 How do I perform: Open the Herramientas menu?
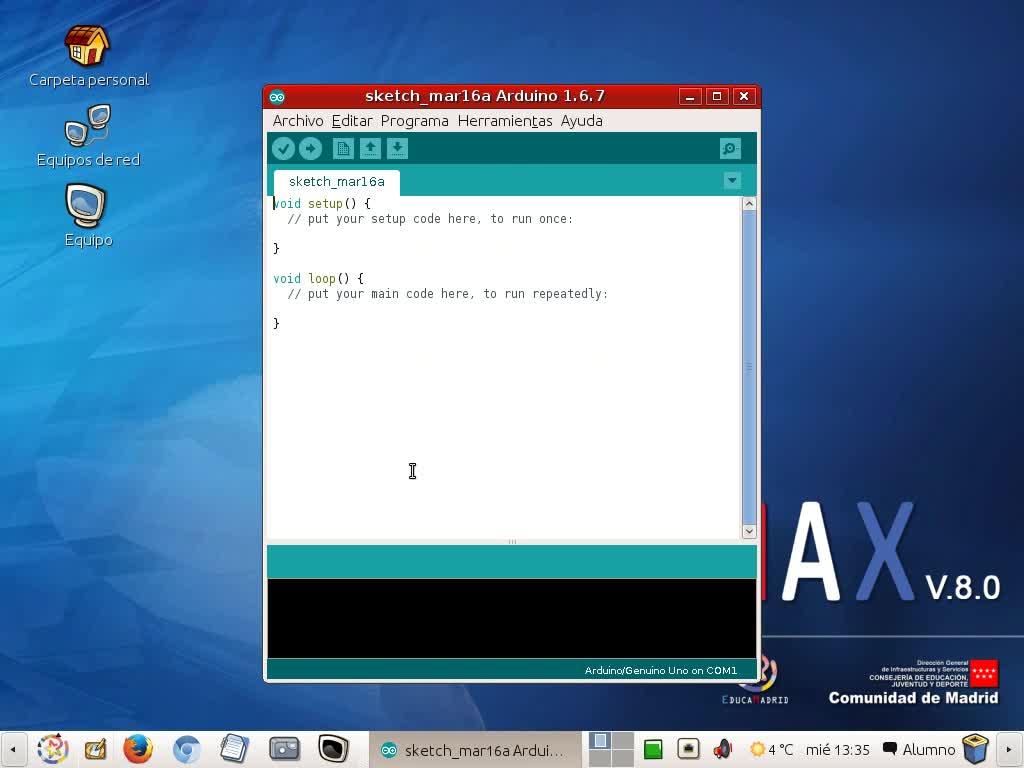click(x=505, y=121)
